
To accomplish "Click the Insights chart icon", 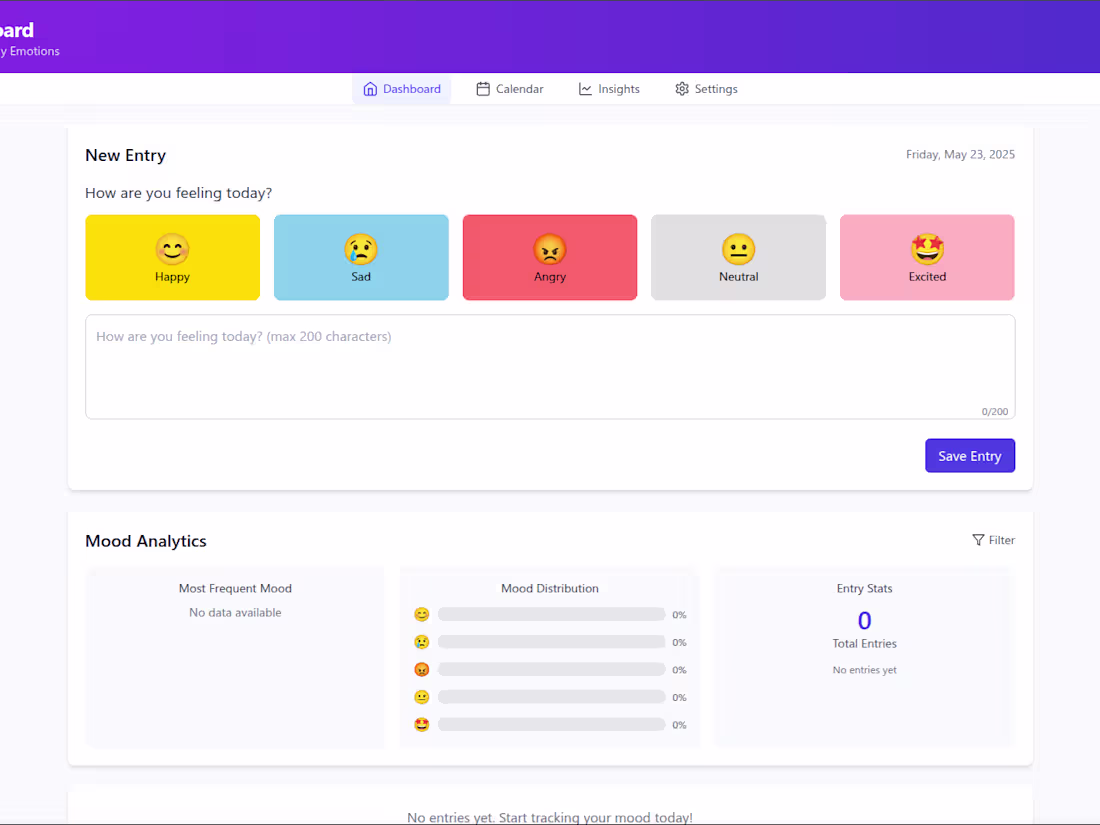I will point(585,89).
